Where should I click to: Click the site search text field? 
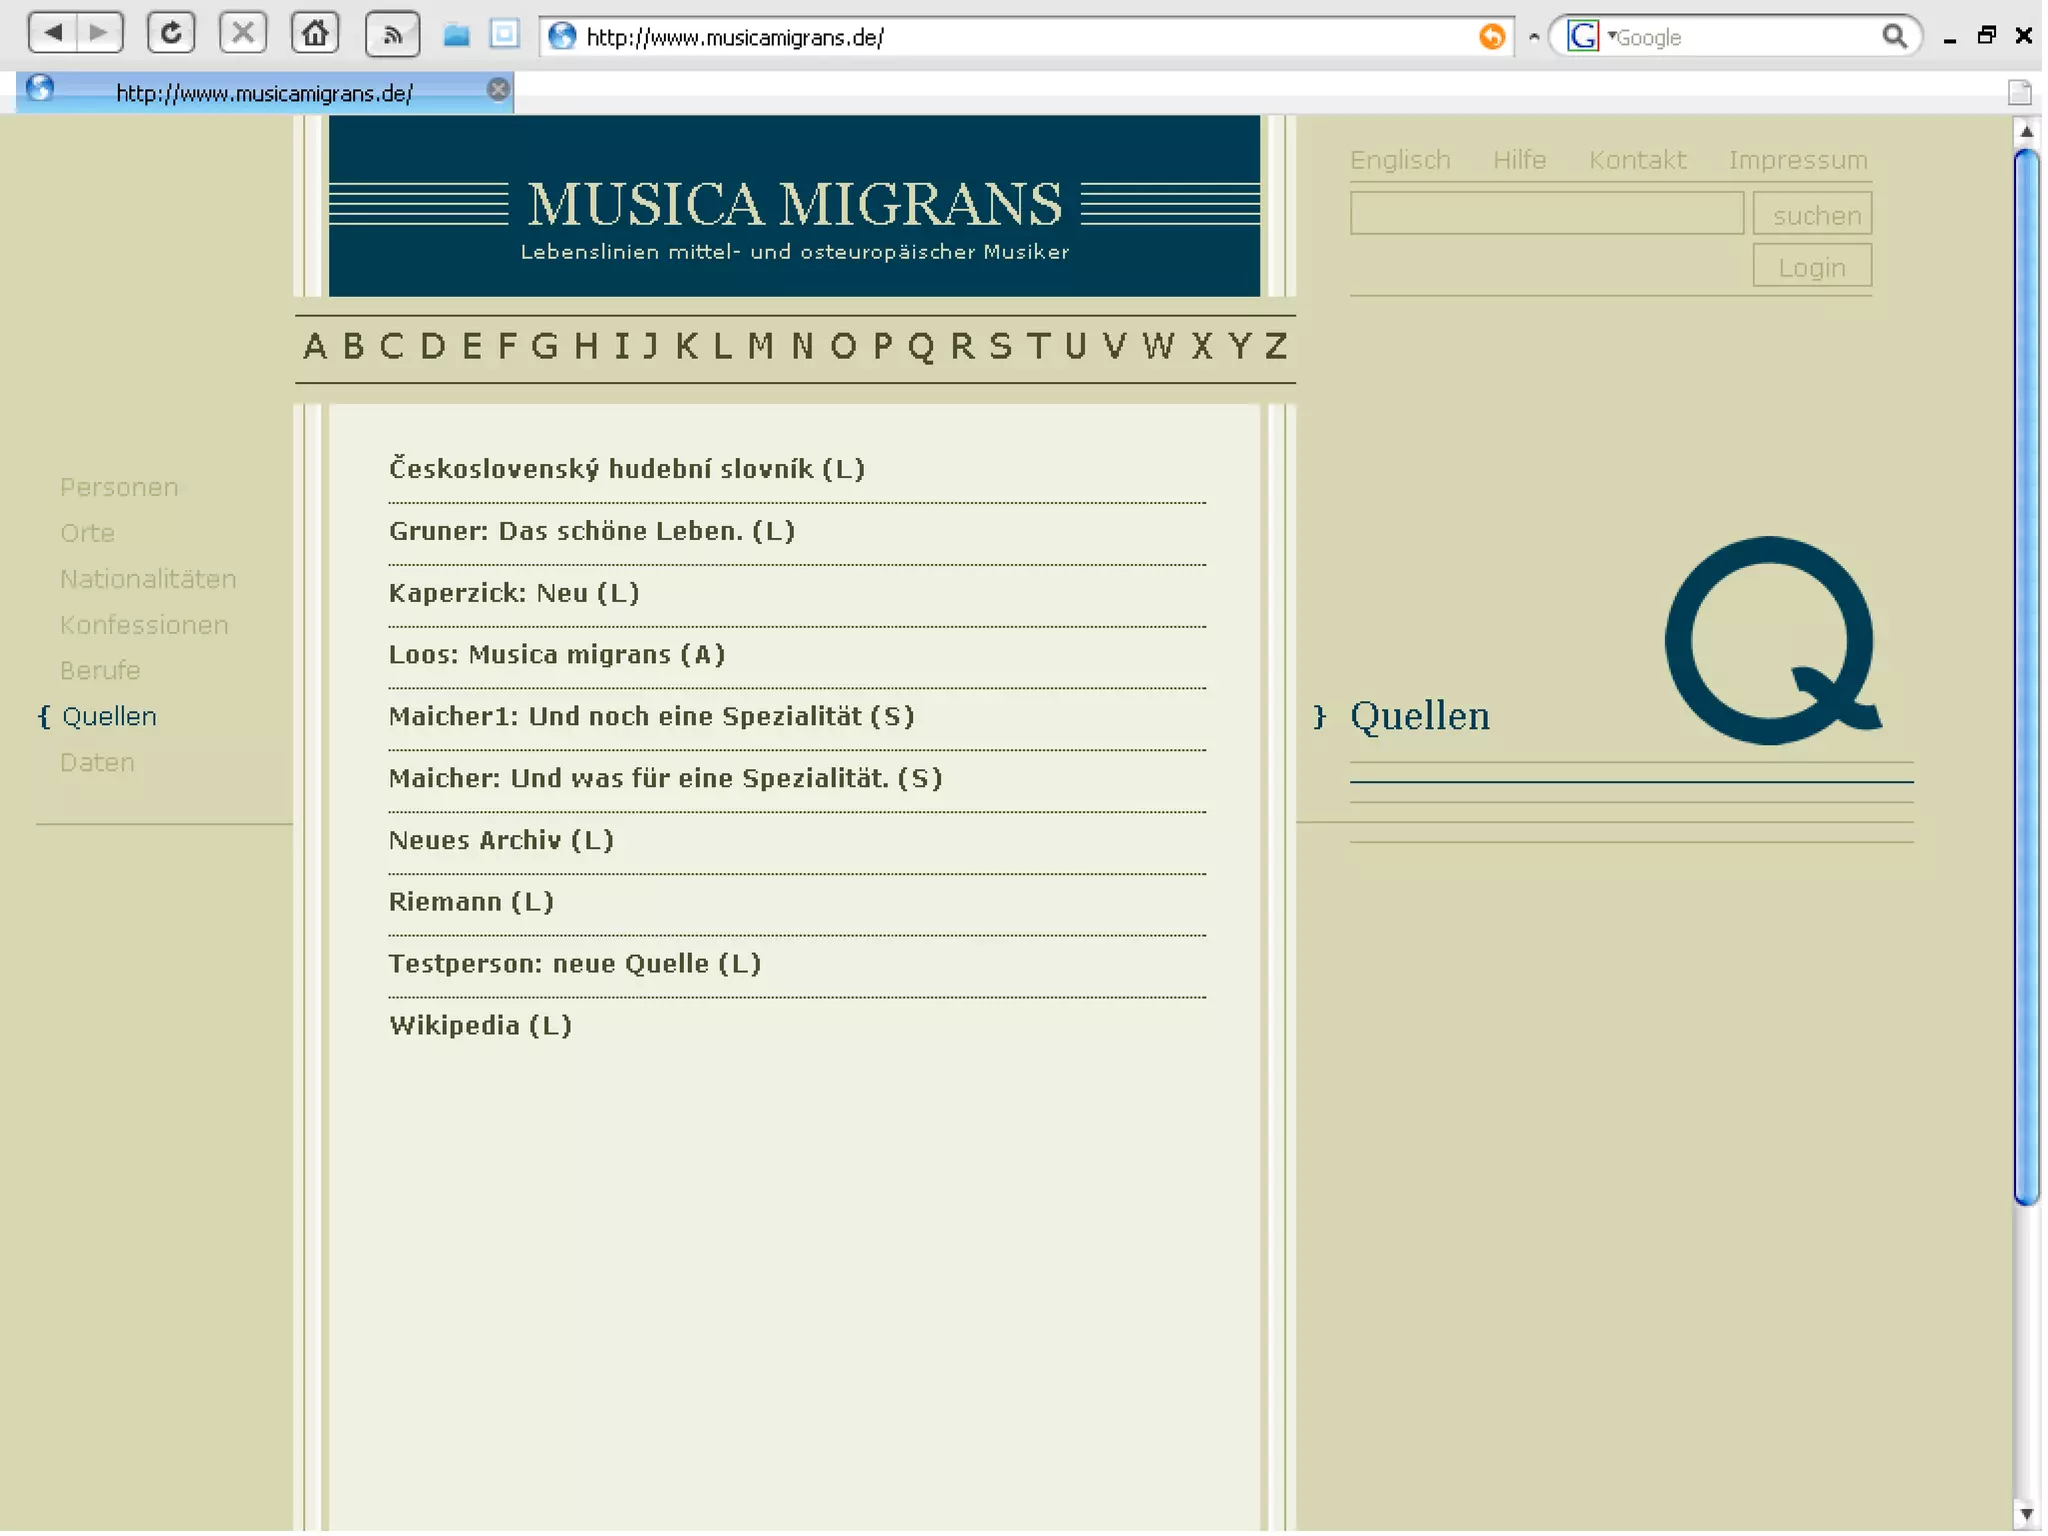[x=1546, y=214]
